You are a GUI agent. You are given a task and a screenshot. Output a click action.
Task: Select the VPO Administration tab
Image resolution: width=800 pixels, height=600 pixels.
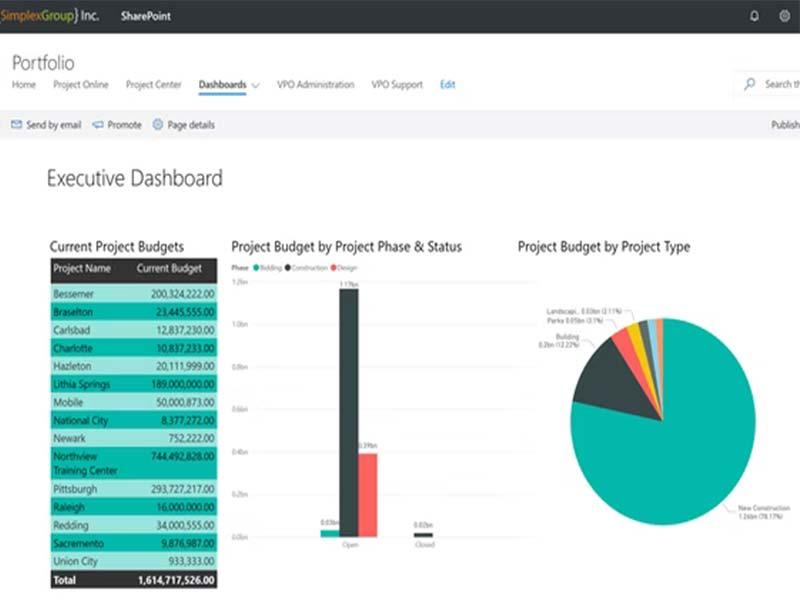coord(315,85)
